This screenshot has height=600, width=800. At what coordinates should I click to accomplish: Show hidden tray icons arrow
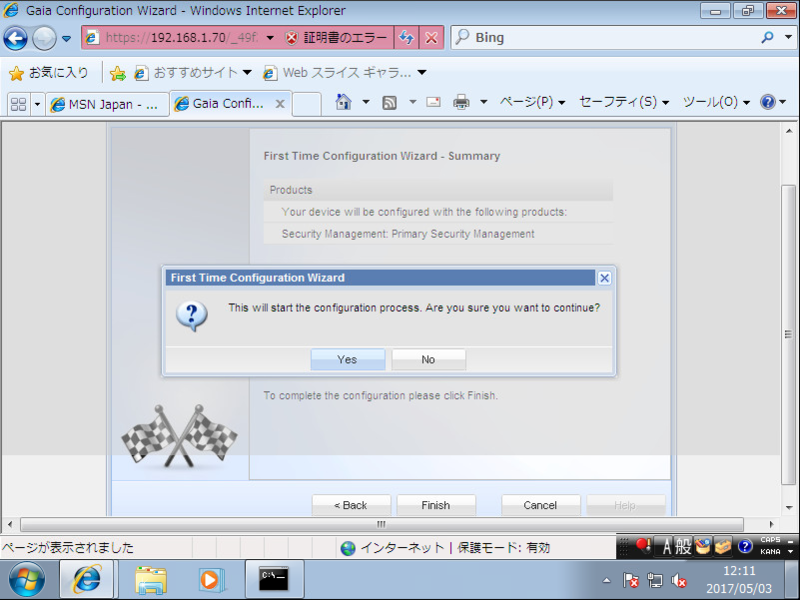tap(607, 580)
